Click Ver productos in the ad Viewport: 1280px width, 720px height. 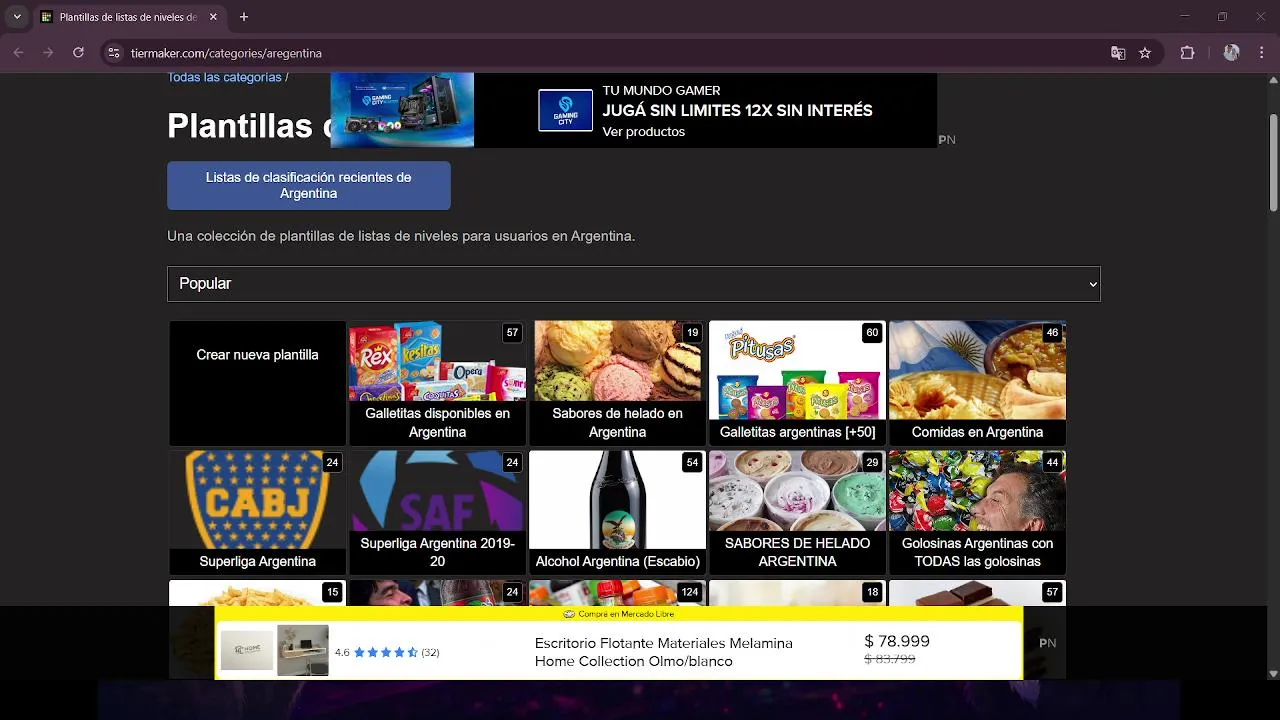pyautogui.click(x=643, y=132)
